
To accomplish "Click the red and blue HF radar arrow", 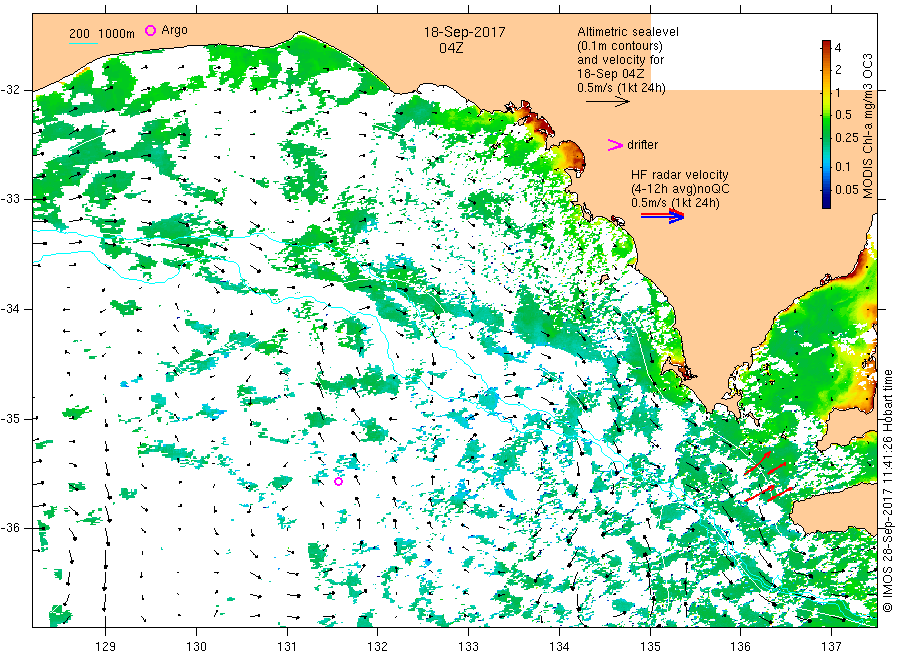I will pos(663,216).
